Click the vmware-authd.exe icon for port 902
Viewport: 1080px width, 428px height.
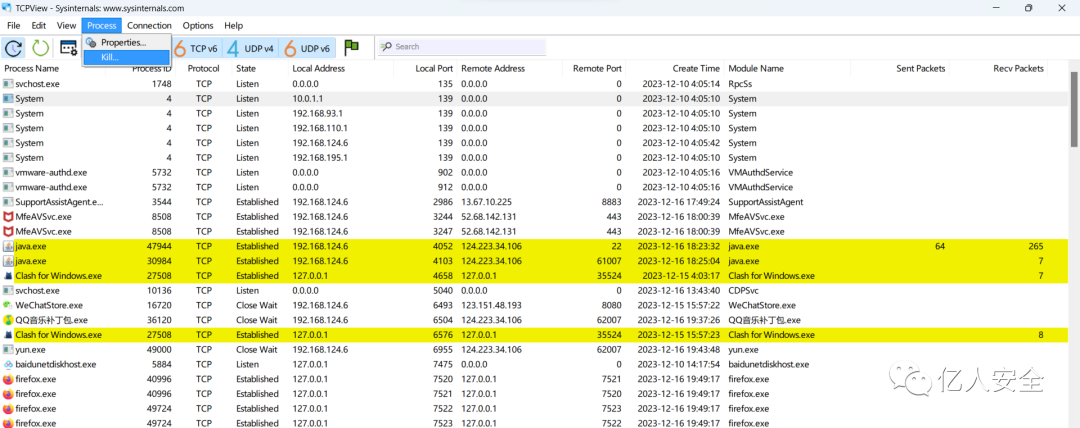pos(8,172)
